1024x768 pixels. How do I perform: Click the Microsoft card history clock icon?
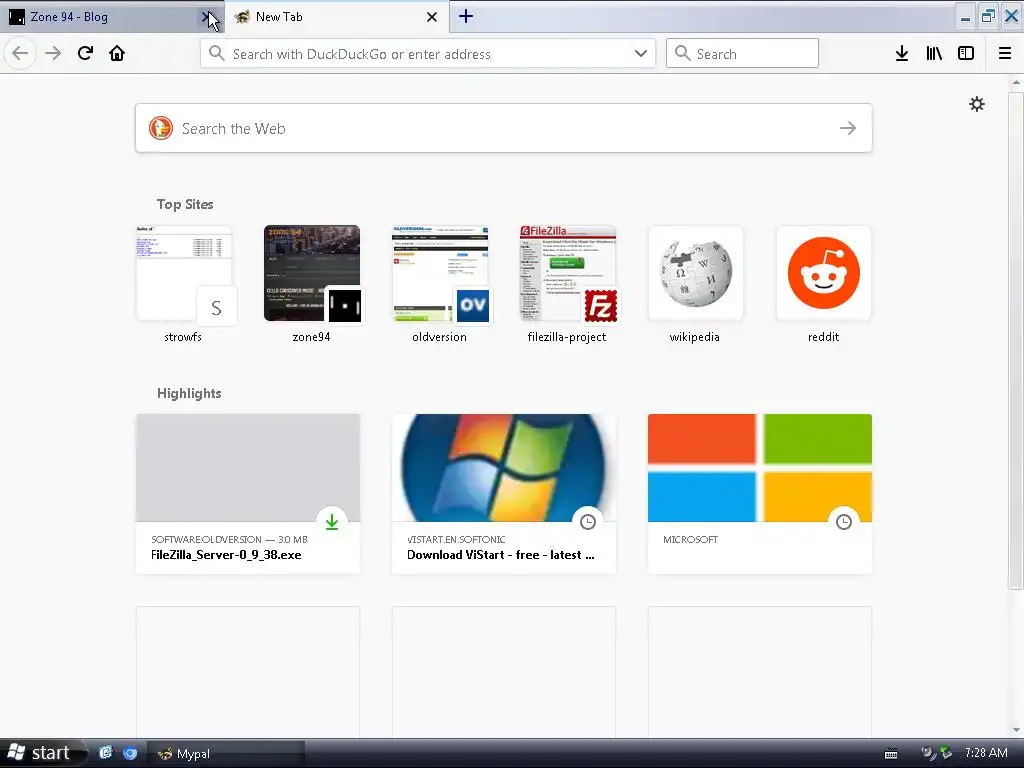(x=844, y=522)
